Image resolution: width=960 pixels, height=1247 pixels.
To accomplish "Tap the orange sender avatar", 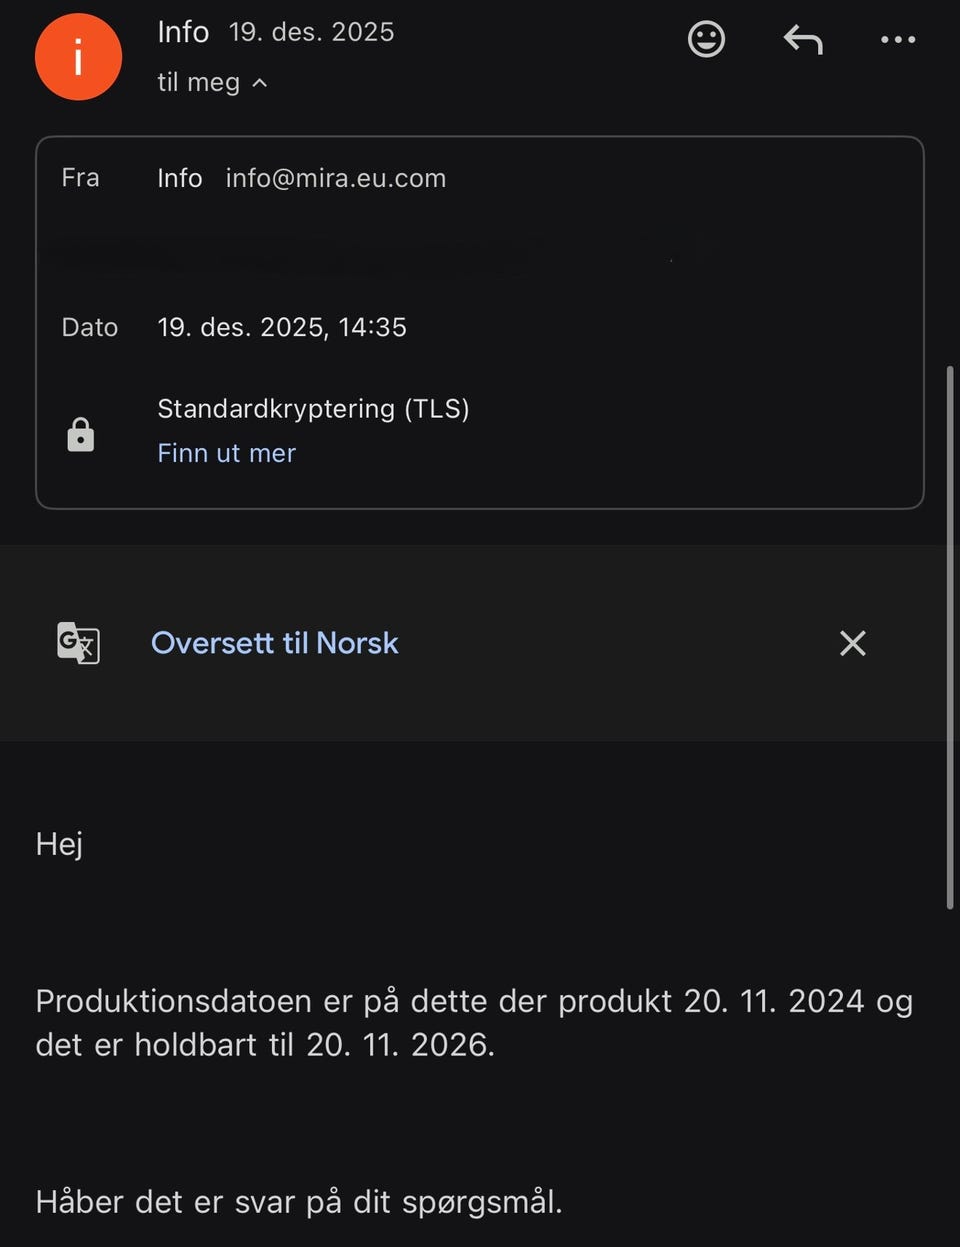I will 78,57.
